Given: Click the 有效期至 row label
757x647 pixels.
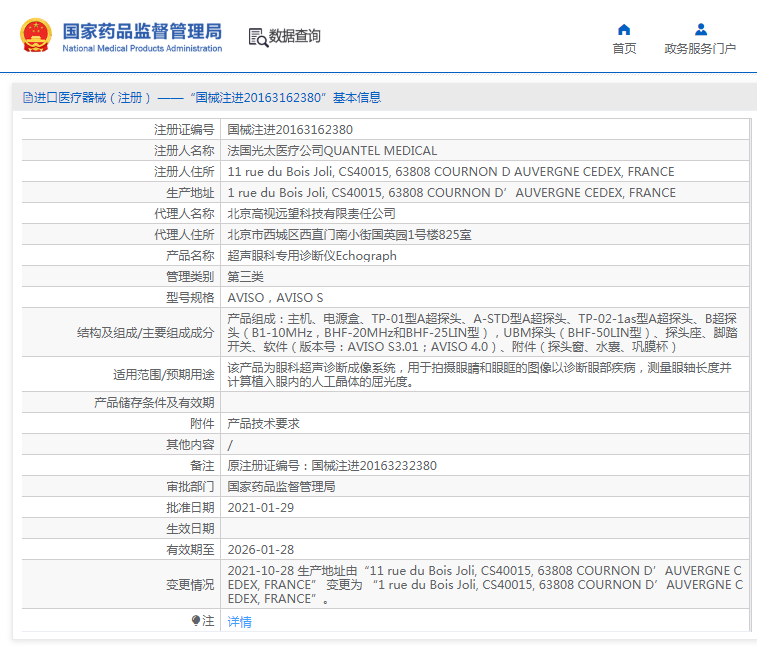Looking at the screenshot, I should (190, 549).
